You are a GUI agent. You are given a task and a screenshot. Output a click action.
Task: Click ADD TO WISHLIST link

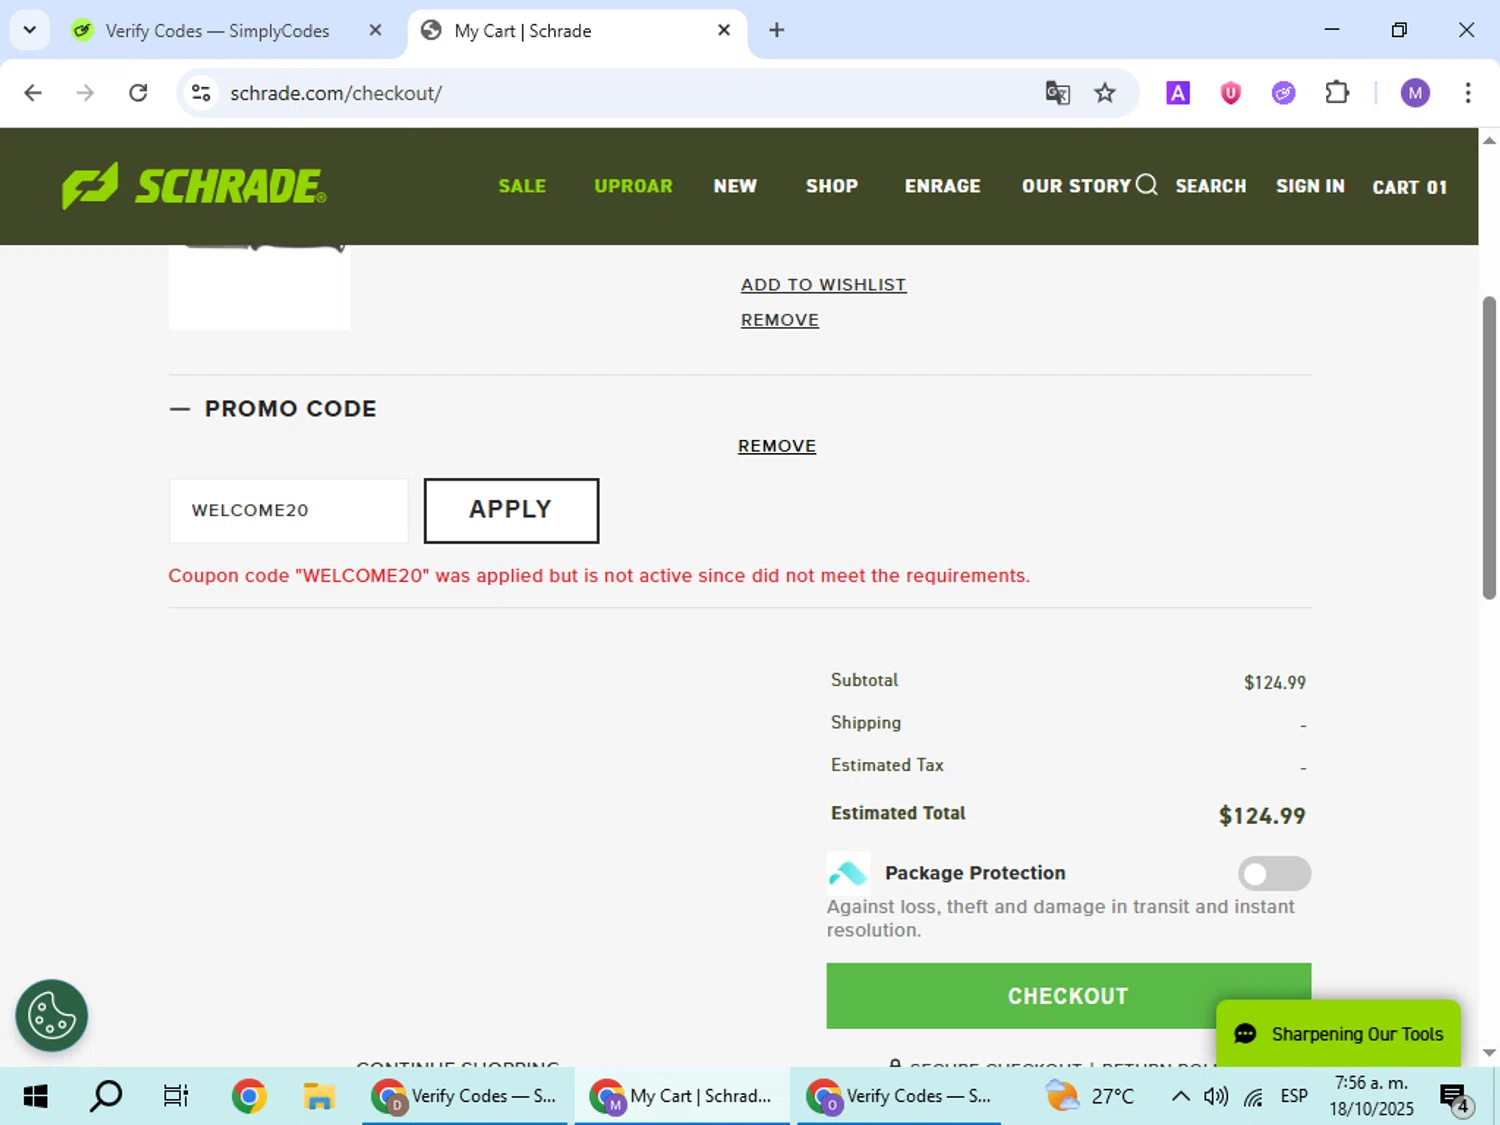click(823, 285)
